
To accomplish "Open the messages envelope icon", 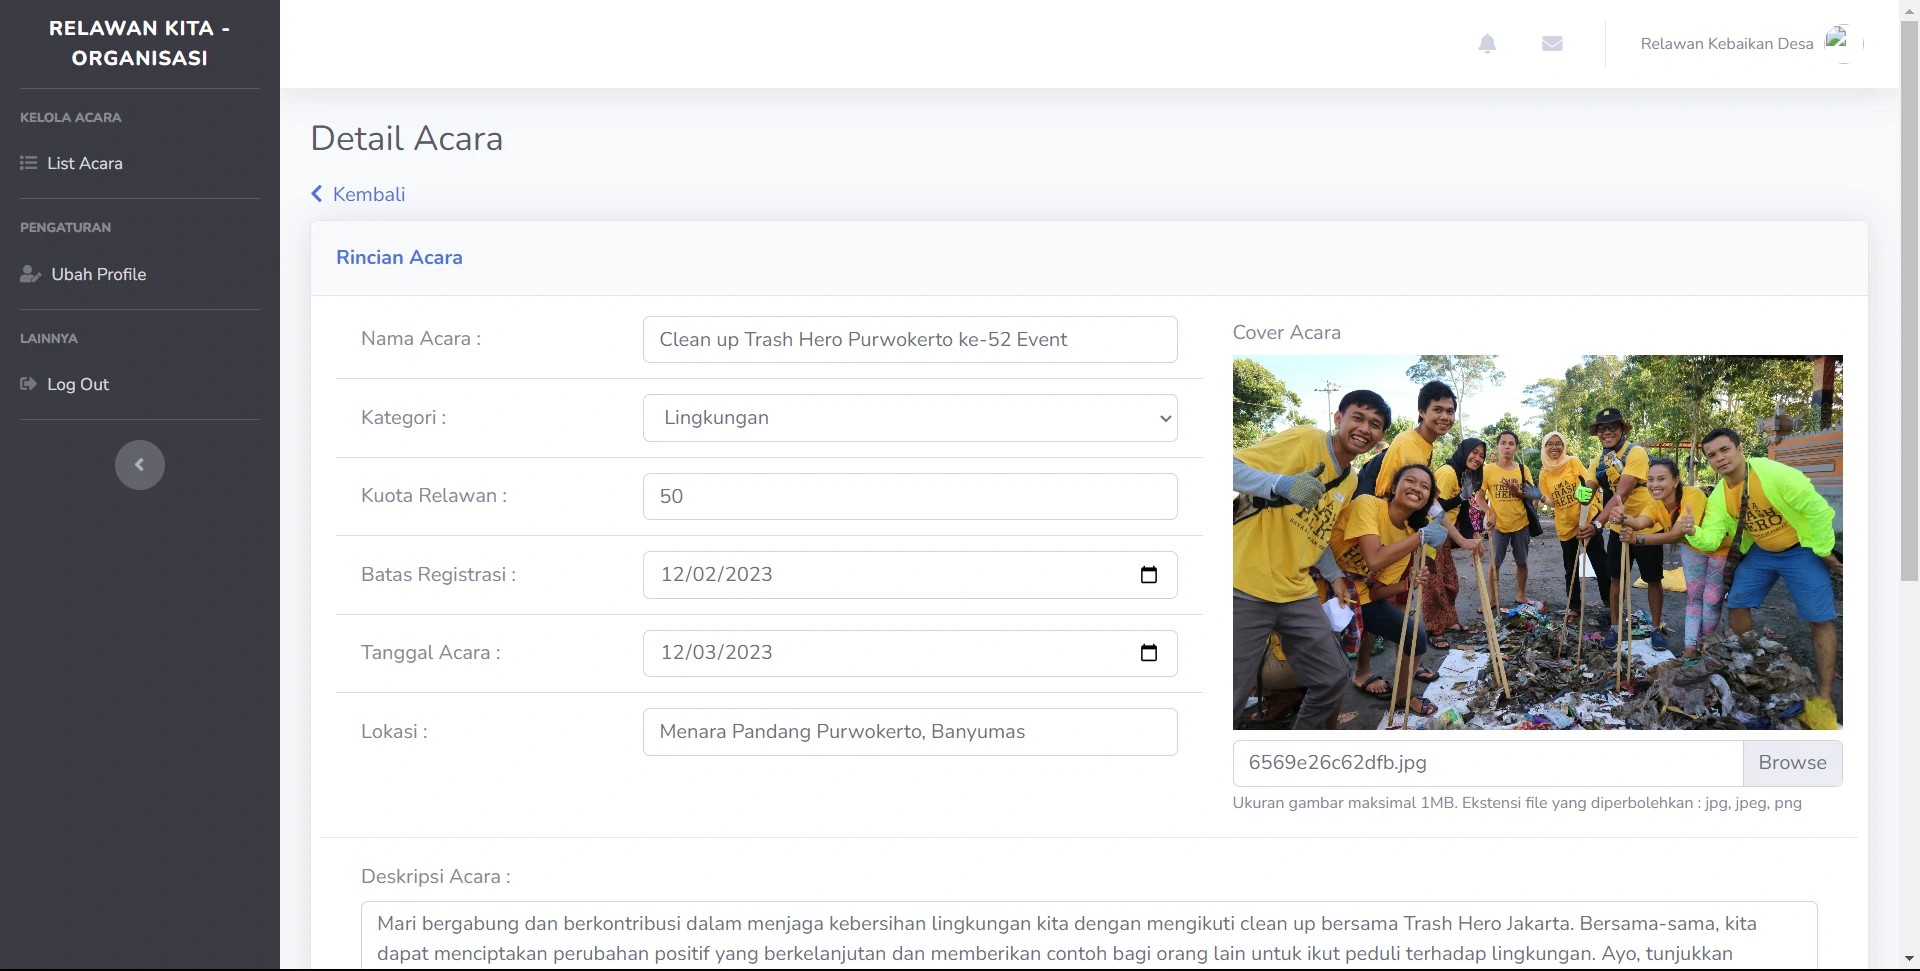I will point(1552,43).
